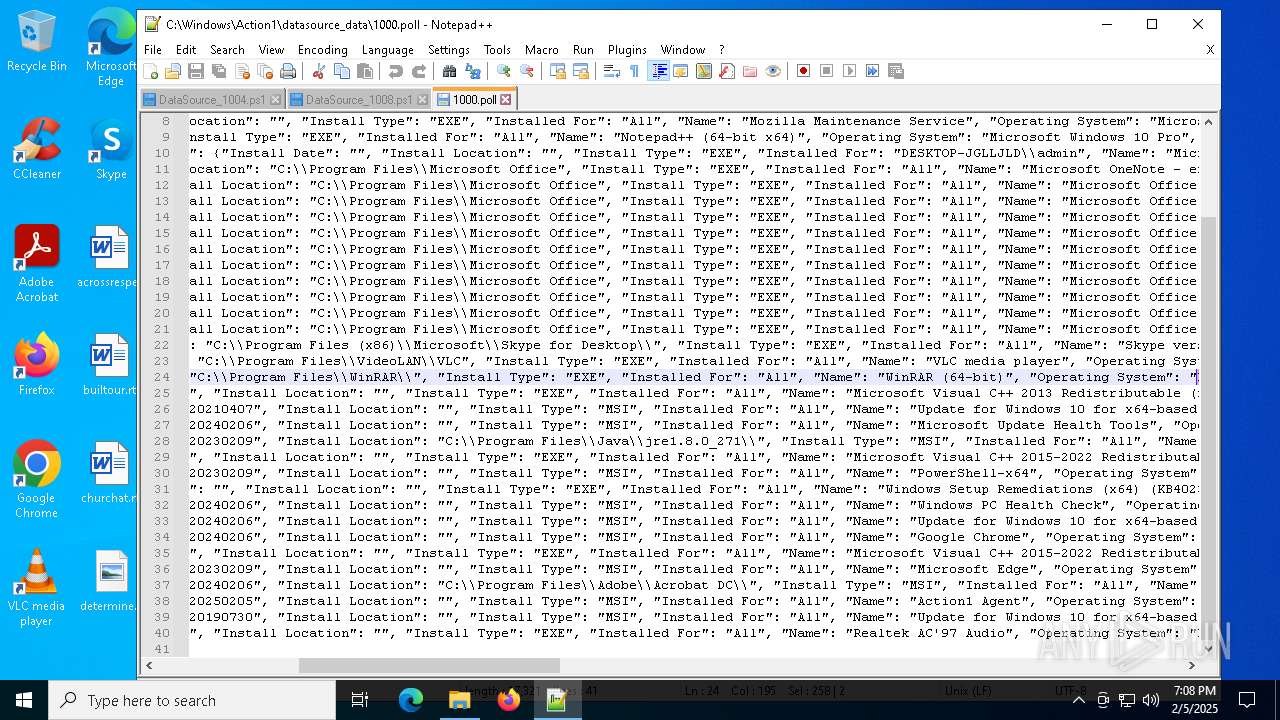Open the Window menu
The width and height of the screenshot is (1280, 720).
click(683, 49)
